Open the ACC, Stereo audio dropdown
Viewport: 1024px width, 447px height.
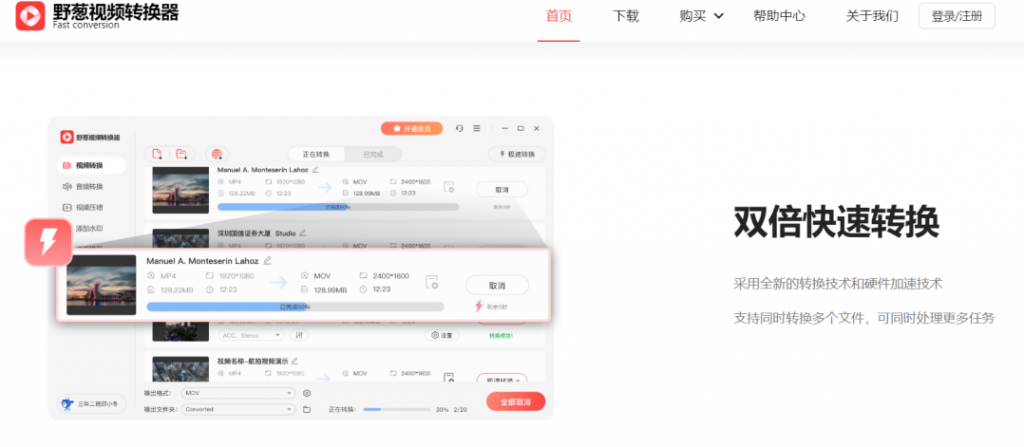251,335
